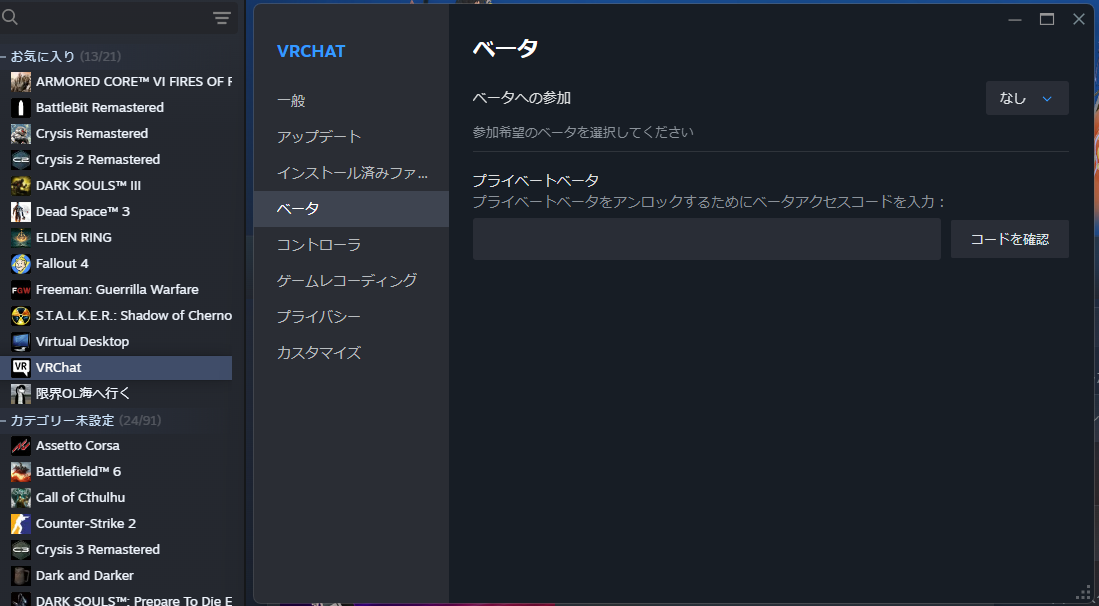Click the Crysis 2 Remastered icon
1099x606 pixels.
click(x=21, y=160)
